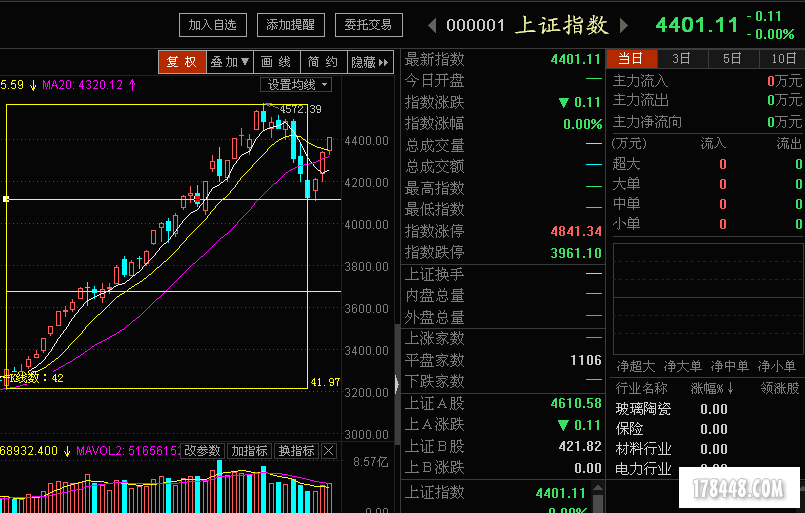
Task: Switch to 简约 view
Action: coord(323,62)
